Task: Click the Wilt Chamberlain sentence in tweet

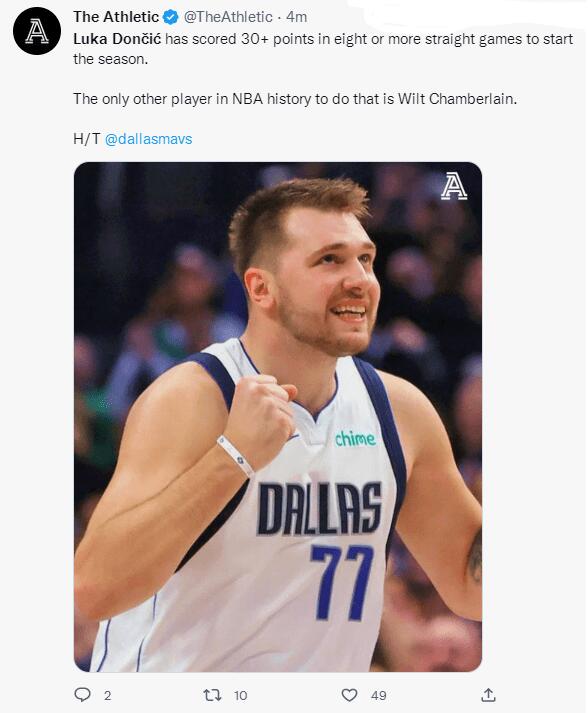Action: click(x=295, y=99)
